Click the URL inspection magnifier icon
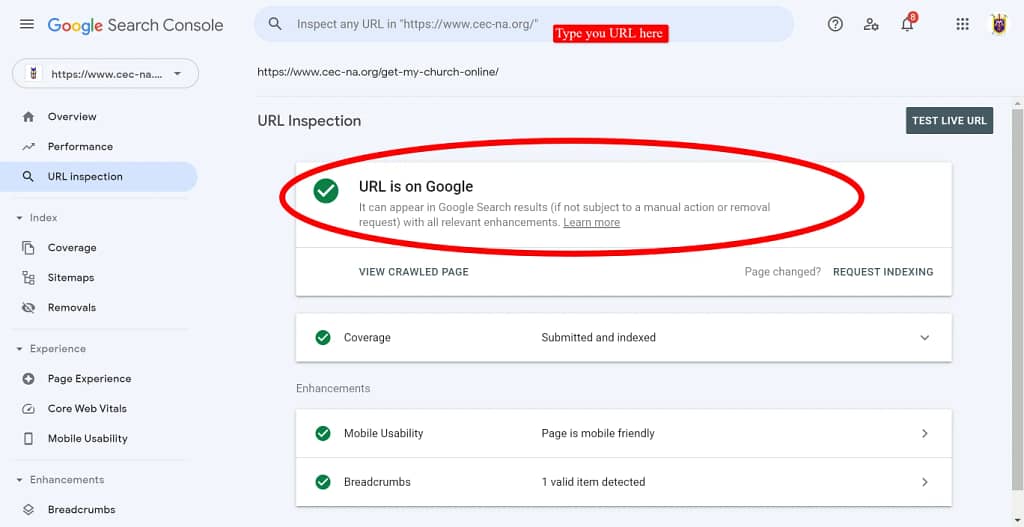Screen dimensions: 1024x527 28,177
